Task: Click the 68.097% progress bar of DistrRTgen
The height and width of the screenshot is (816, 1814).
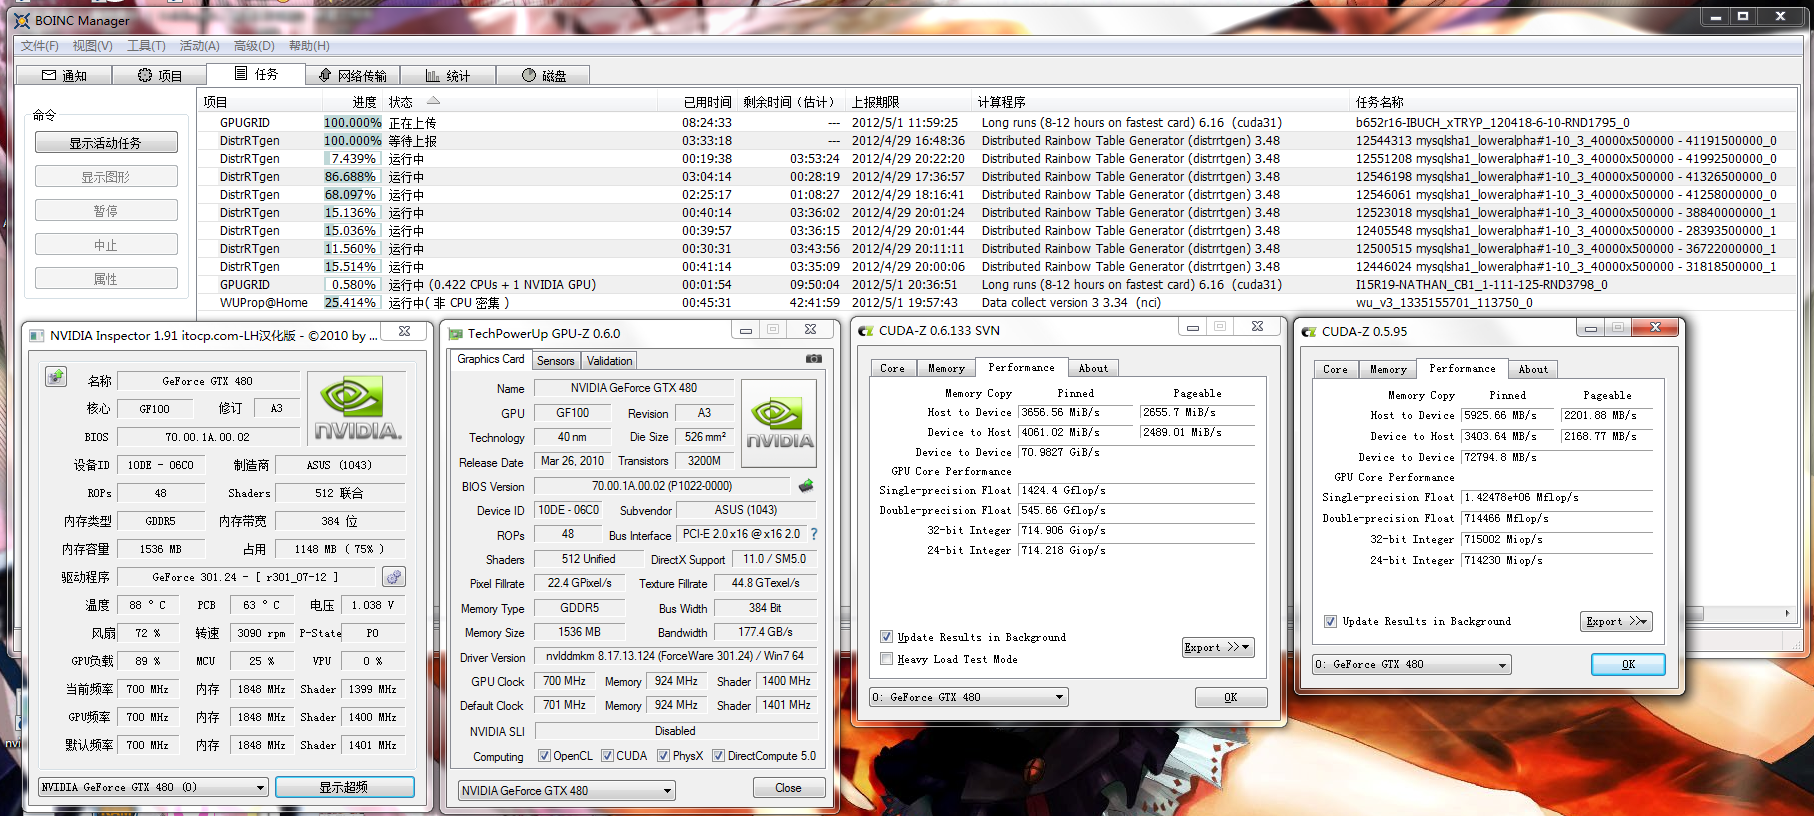Action: tap(352, 195)
